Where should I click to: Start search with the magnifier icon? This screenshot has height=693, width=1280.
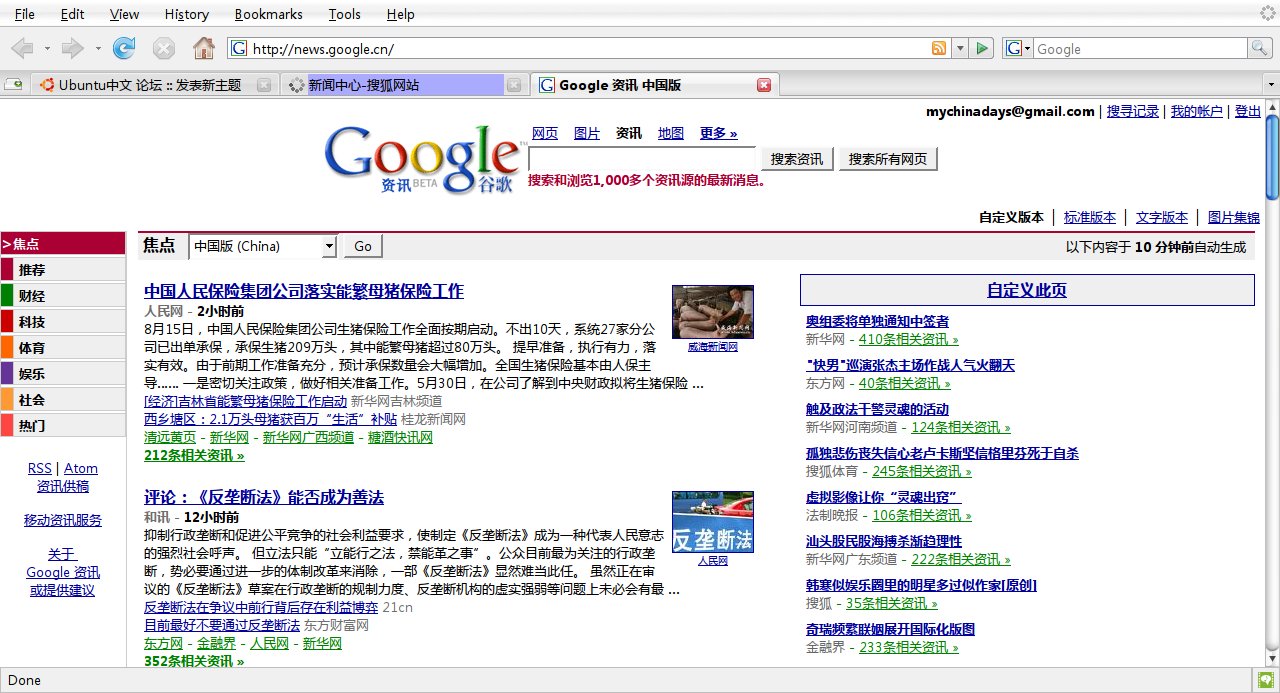coord(1259,48)
